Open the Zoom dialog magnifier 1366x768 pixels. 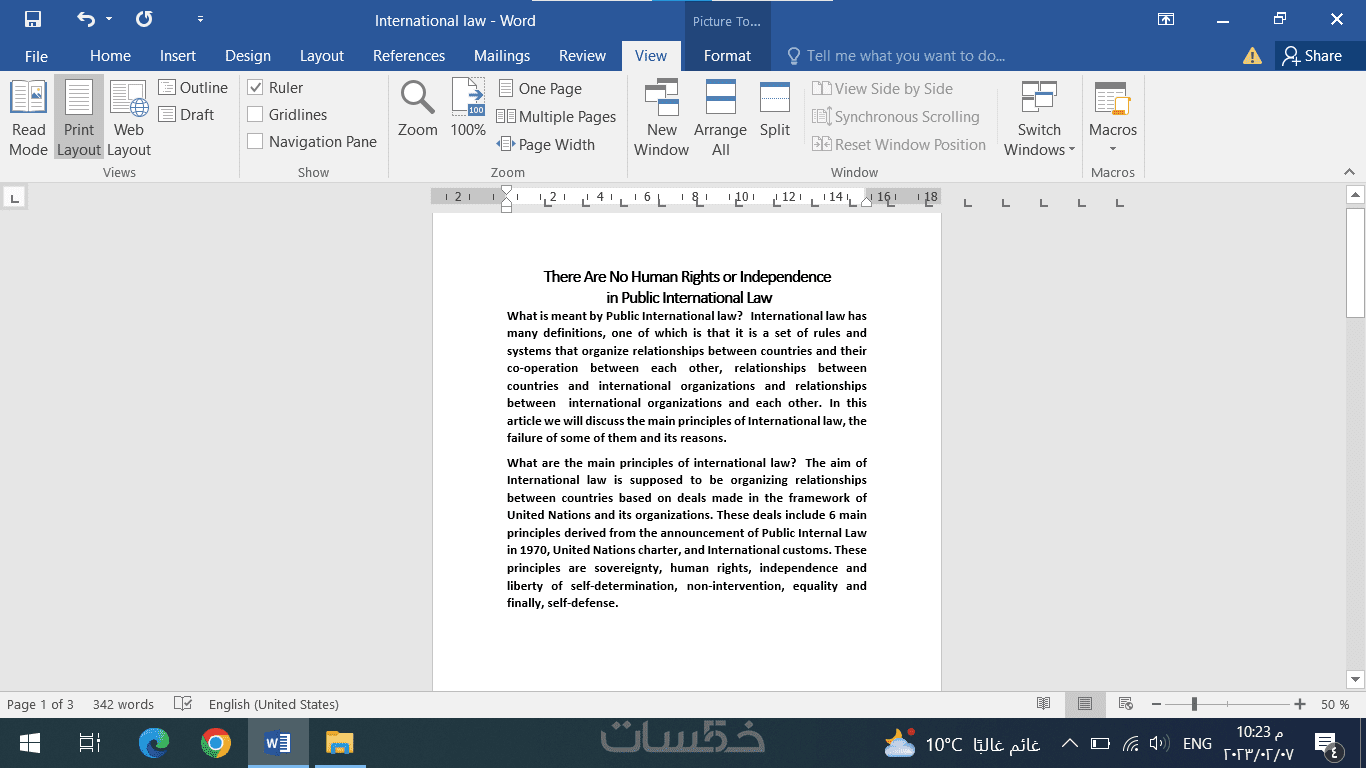click(418, 109)
